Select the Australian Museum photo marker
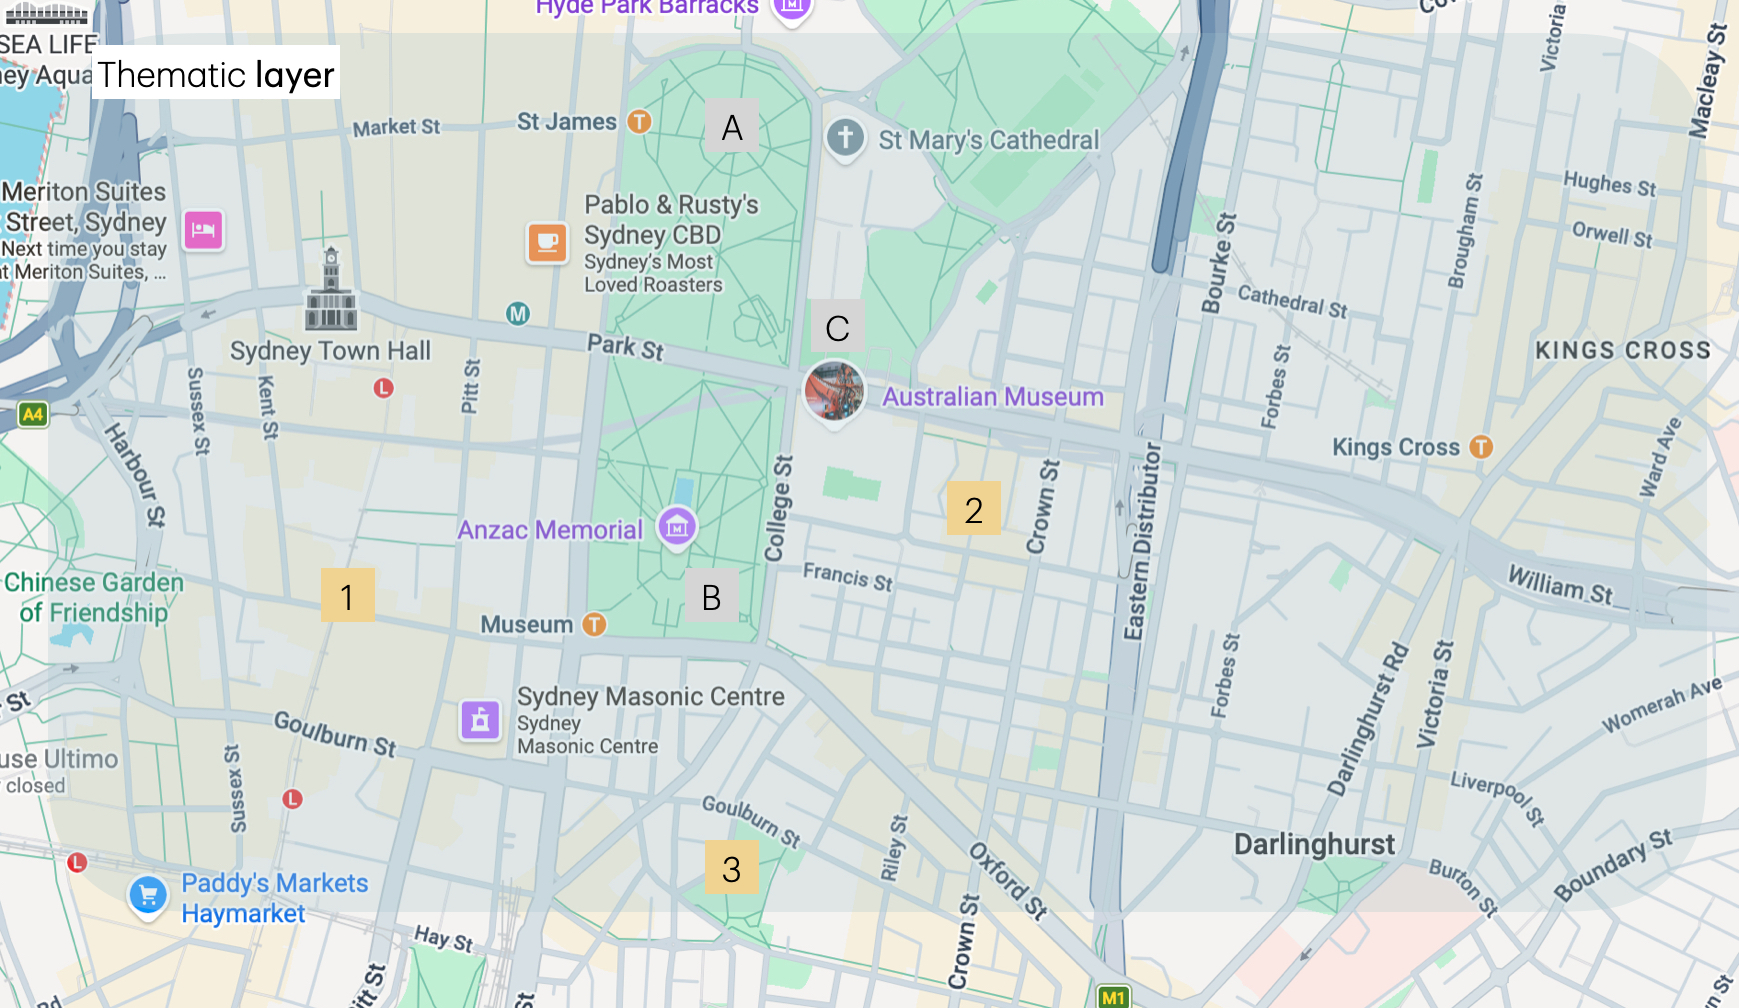Viewport: 1739px width, 1008px height. tap(834, 392)
